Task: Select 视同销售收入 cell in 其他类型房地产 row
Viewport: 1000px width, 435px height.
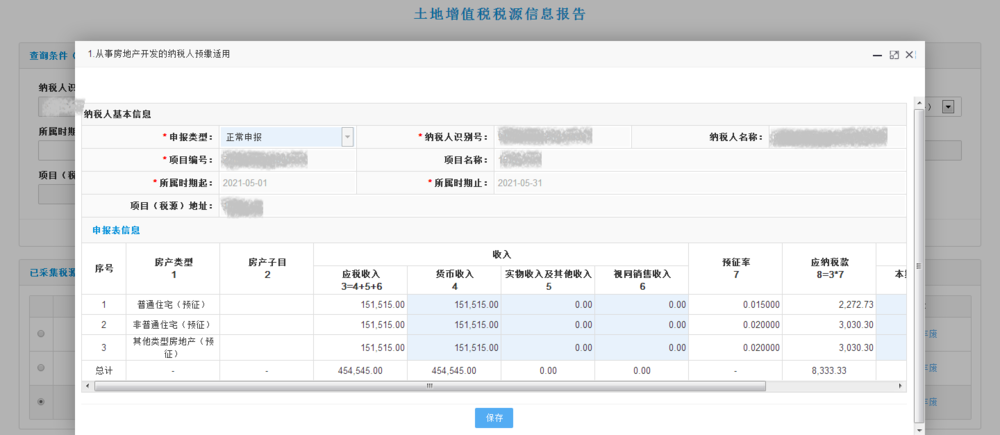Action: [642, 348]
